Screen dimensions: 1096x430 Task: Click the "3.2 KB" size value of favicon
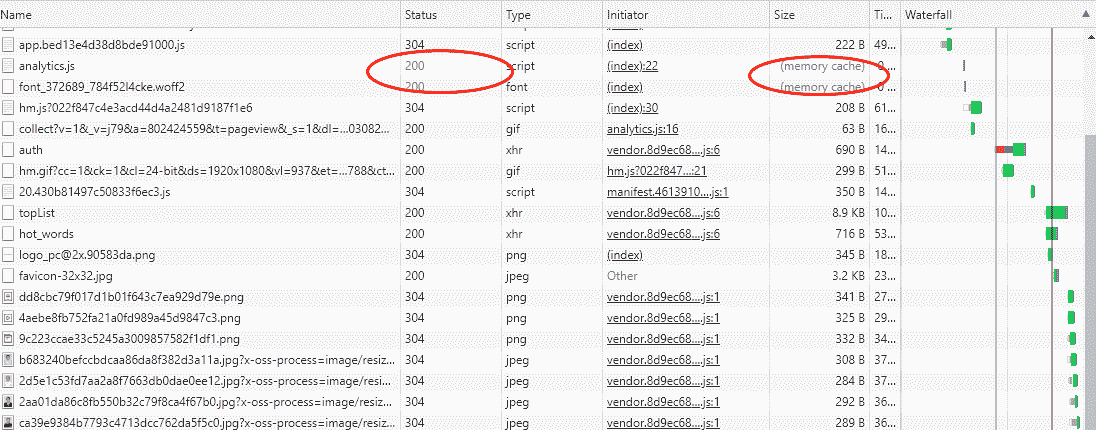click(848, 275)
